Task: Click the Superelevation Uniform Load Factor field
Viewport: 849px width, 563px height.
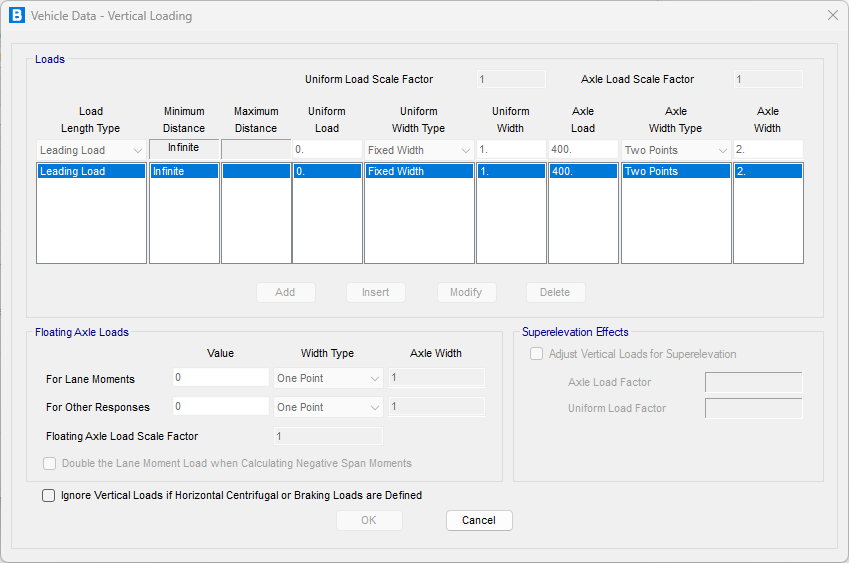Action: click(x=754, y=409)
